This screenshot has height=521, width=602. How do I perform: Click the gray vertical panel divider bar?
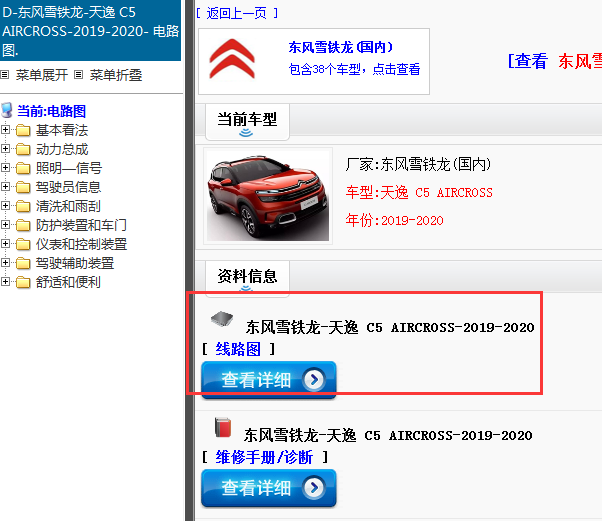point(190,260)
